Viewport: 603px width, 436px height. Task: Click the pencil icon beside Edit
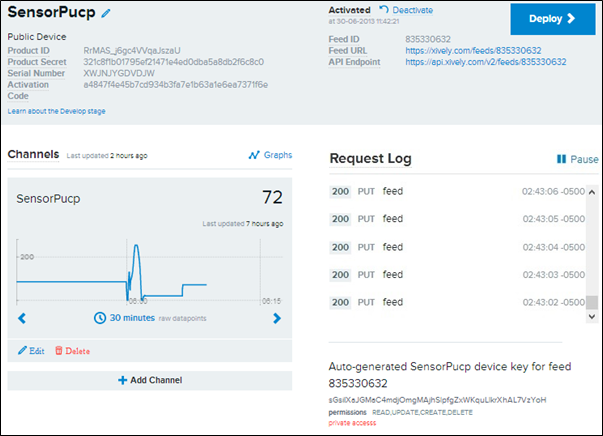(x=22, y=350)
